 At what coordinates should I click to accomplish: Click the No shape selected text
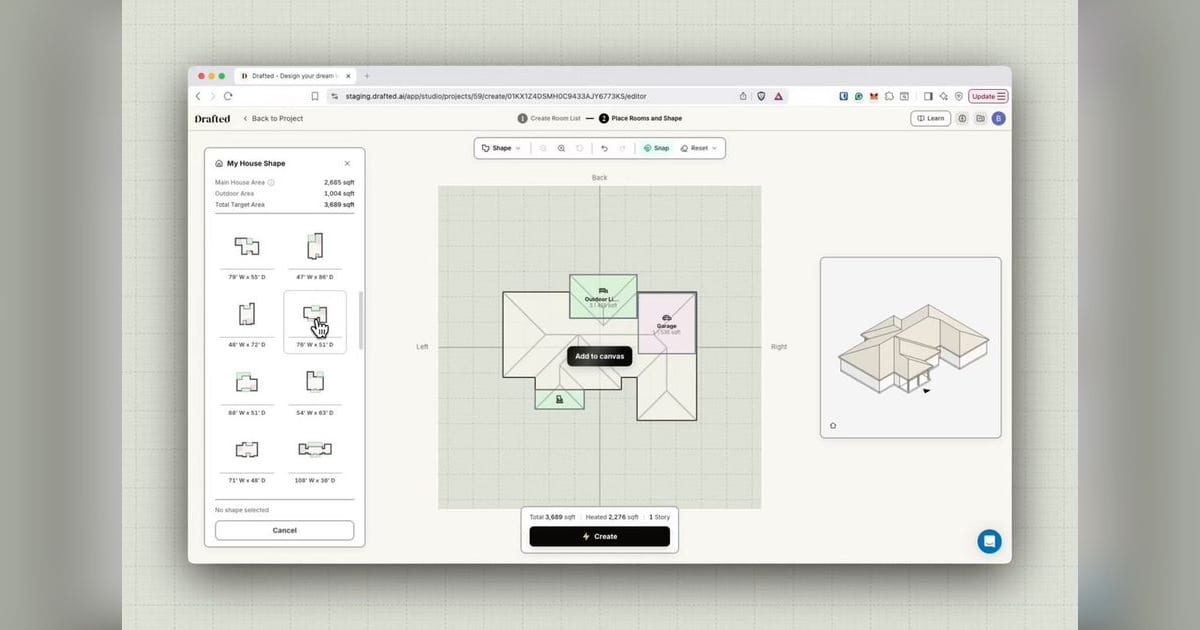click(x=241, y=510)
